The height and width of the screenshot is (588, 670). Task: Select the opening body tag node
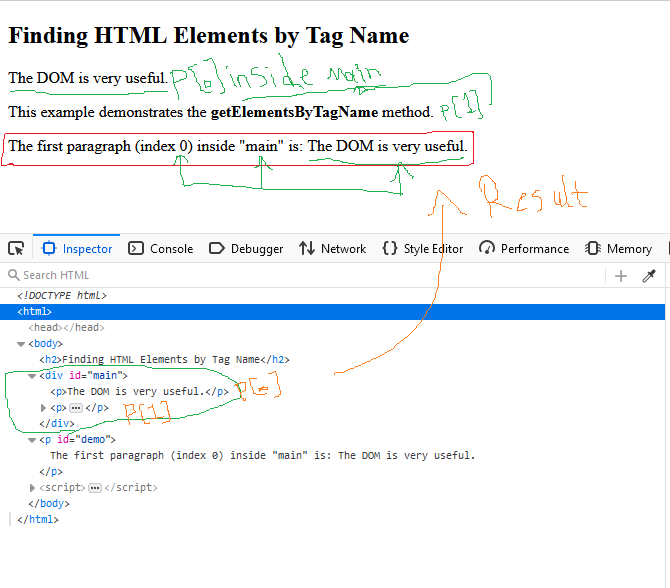point(45,344)
